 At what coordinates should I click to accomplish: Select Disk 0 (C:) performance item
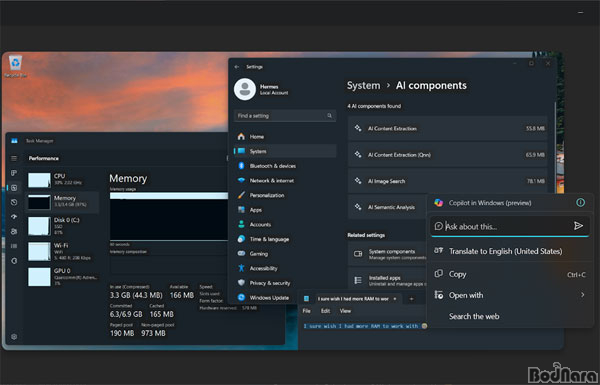click(63, 225)
